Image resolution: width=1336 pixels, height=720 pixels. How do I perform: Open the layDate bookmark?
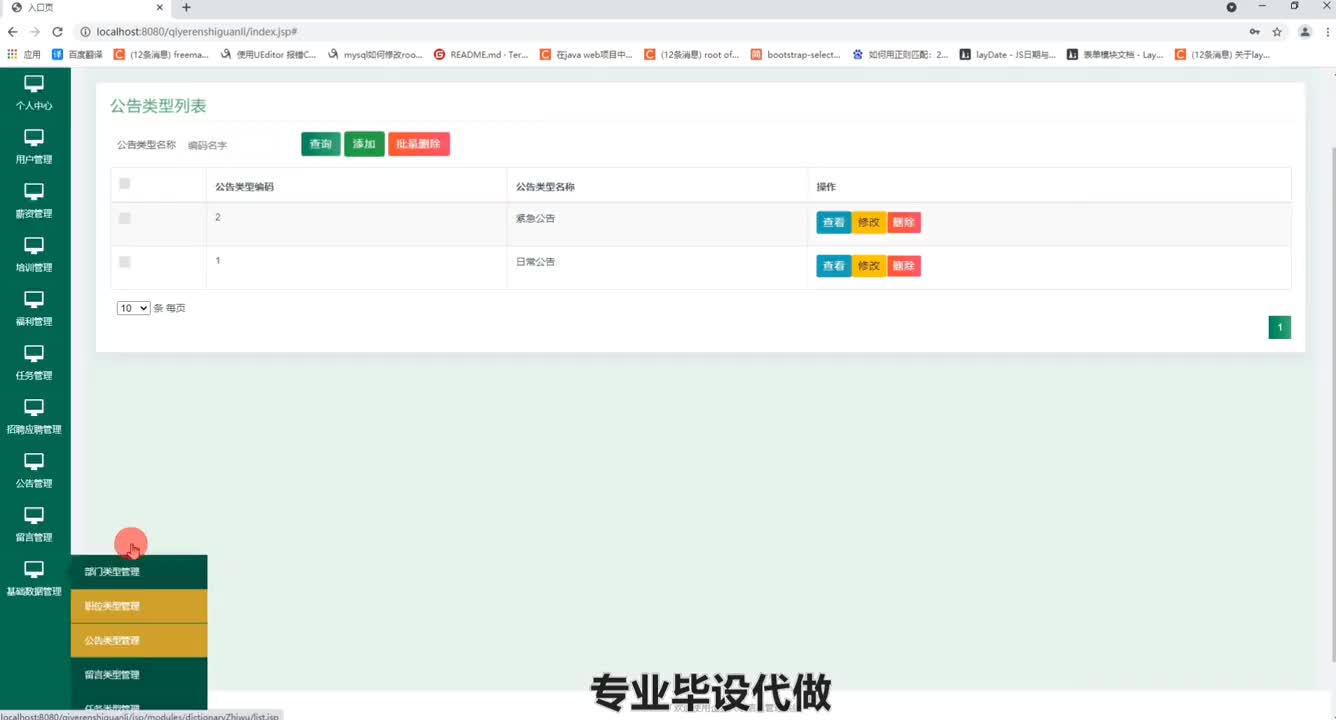1008,55
